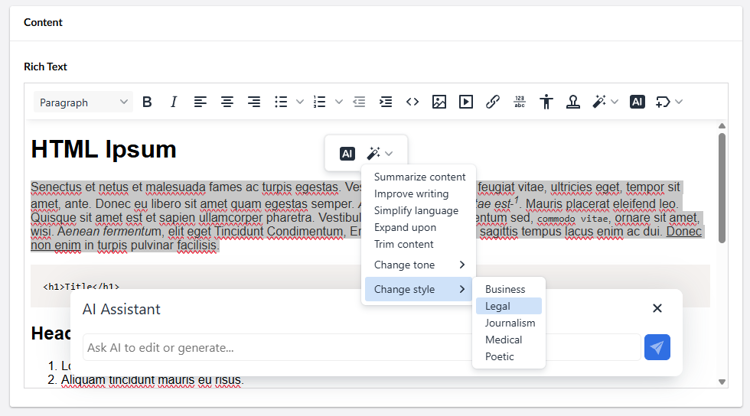
Task: Insert media video icon
Action: (466, 102)
